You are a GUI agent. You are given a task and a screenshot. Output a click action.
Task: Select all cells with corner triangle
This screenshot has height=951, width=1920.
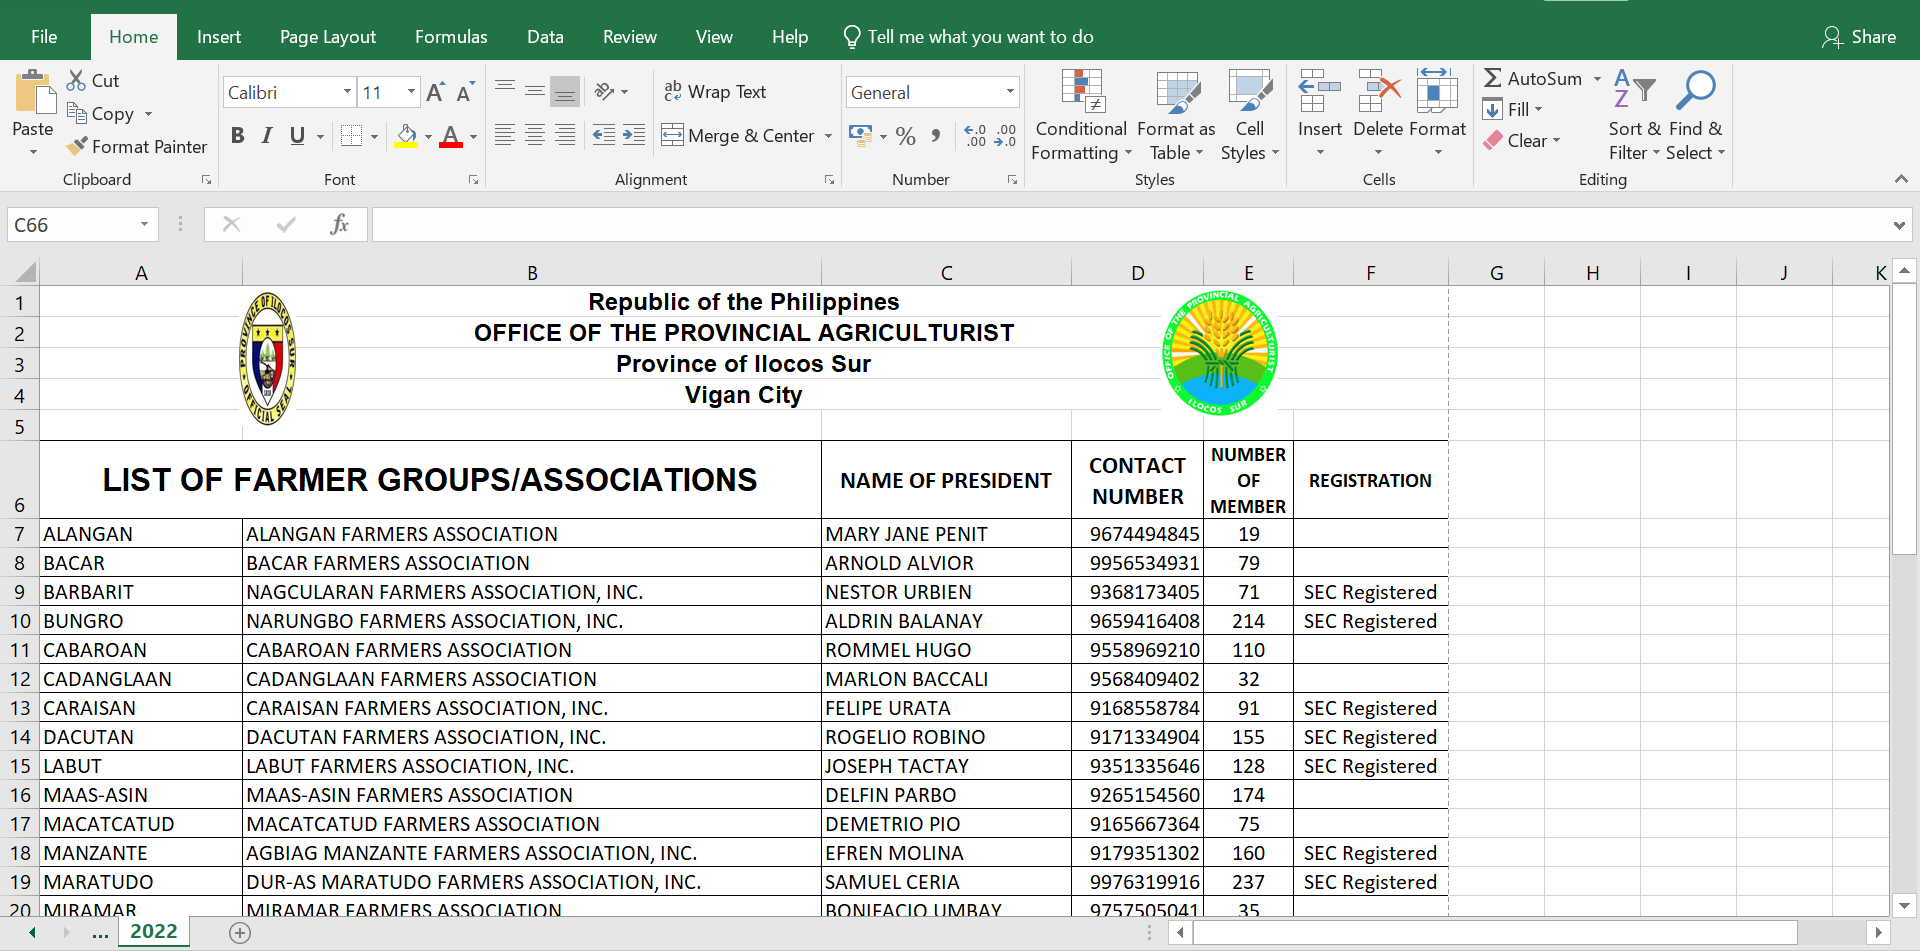coord(25,272)
